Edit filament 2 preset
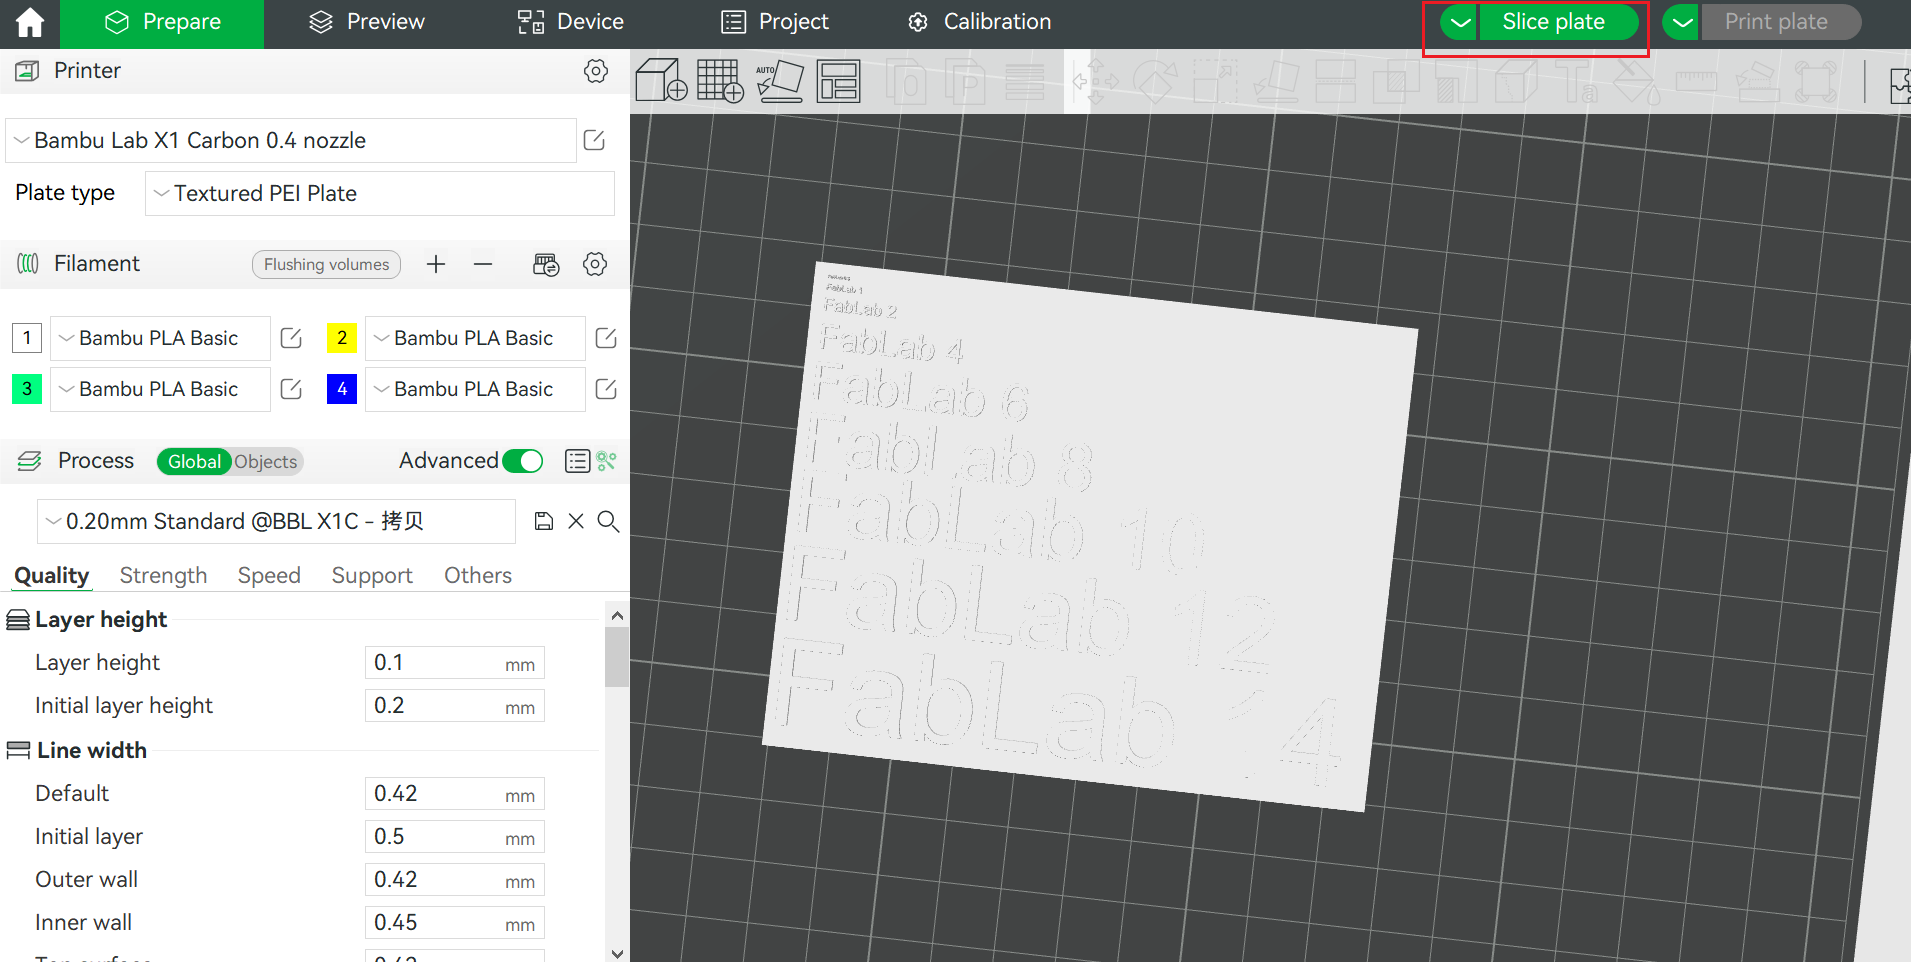This screenshot has height=962, width=1911. pos(606,338)
